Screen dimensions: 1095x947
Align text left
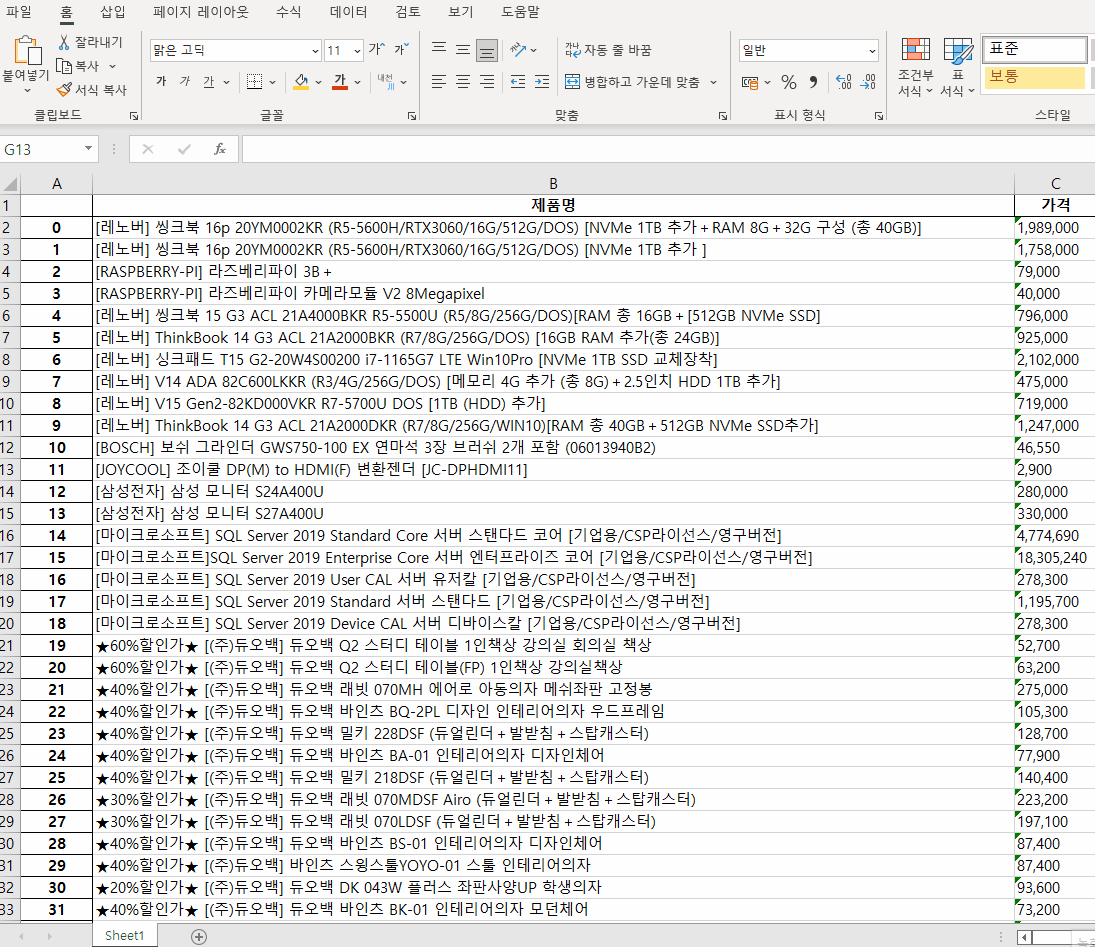439,82
